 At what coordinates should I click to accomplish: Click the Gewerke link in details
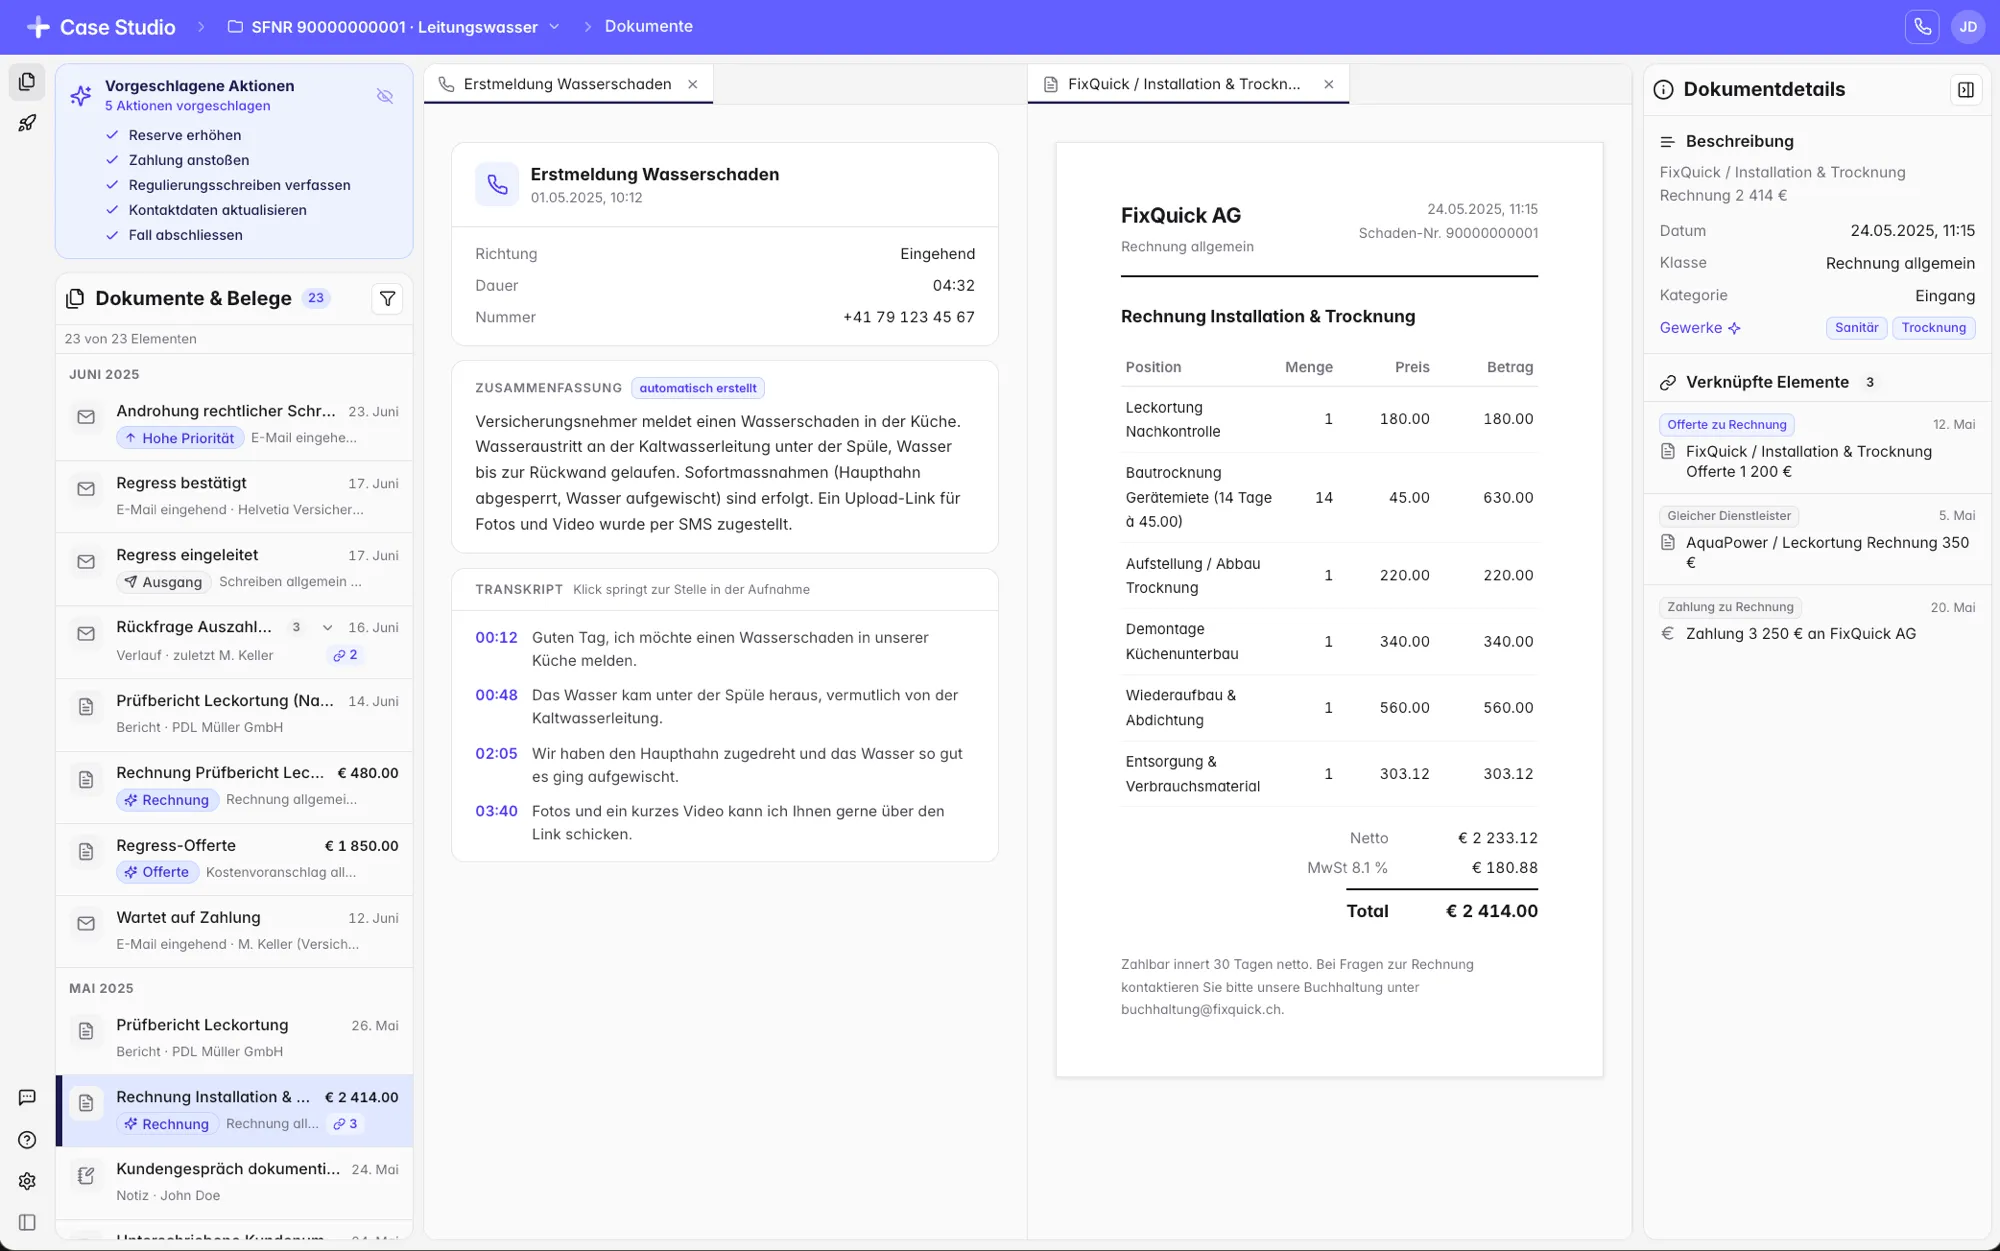click(x=1700, y=328)
